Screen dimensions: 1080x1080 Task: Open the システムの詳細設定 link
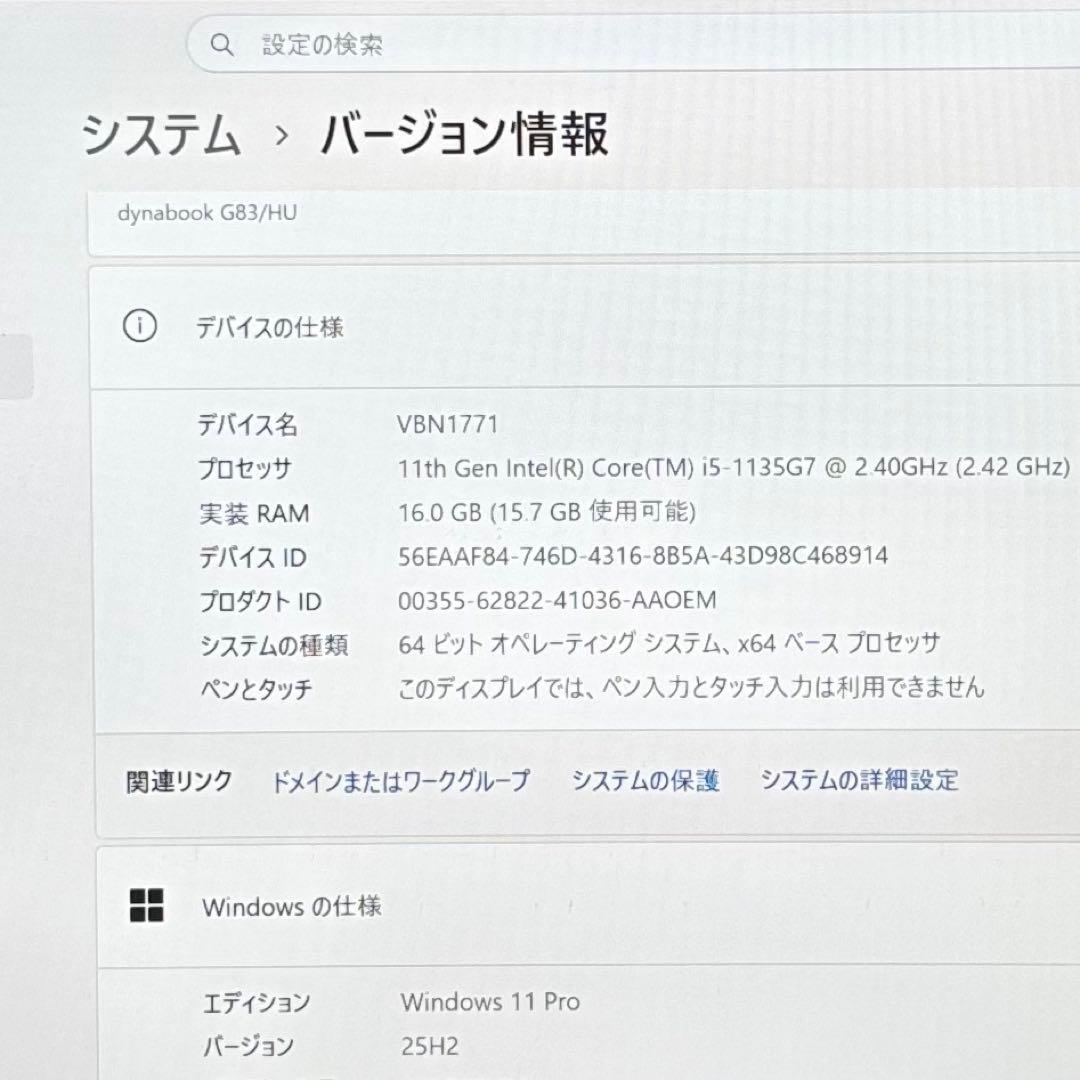pyautogui.click(x=860, y=780)
